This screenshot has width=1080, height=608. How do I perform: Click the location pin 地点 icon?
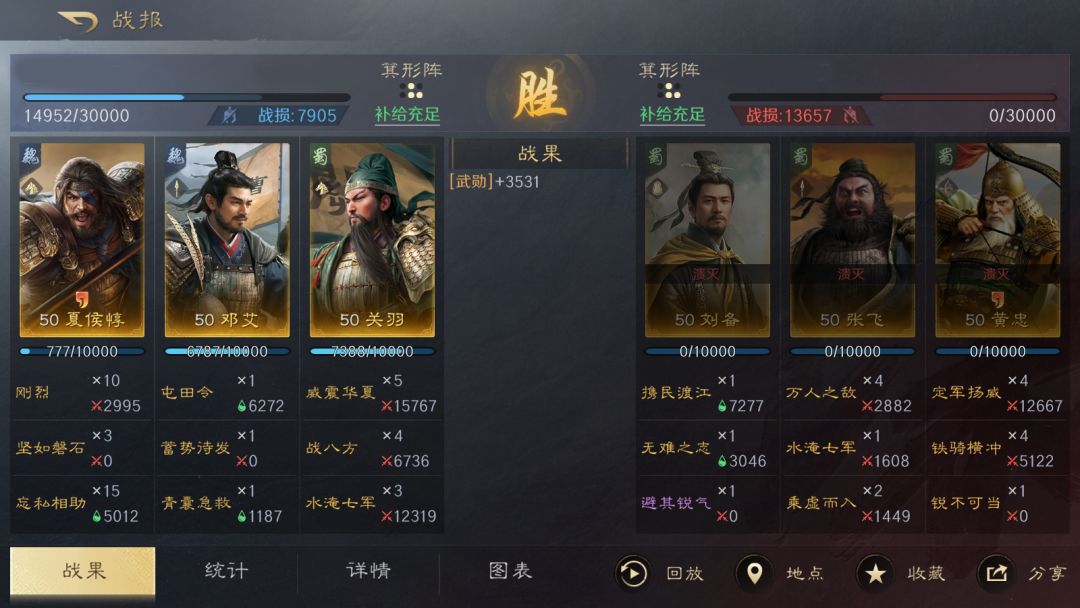(x=754, y=573)
